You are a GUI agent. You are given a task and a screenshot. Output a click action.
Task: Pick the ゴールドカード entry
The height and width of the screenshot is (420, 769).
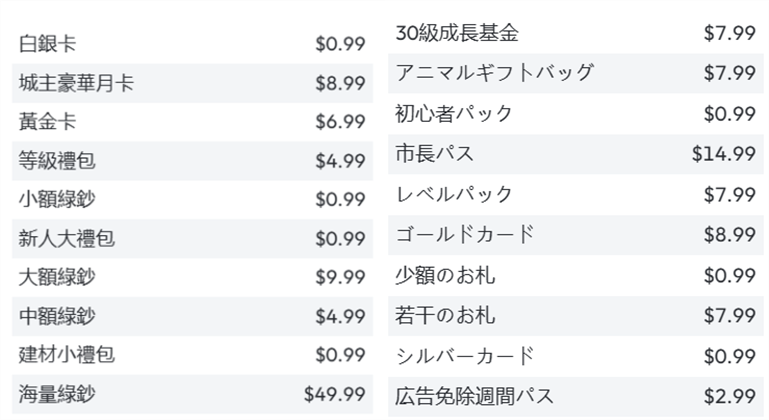pyautogui.click(x=465, y=235)
